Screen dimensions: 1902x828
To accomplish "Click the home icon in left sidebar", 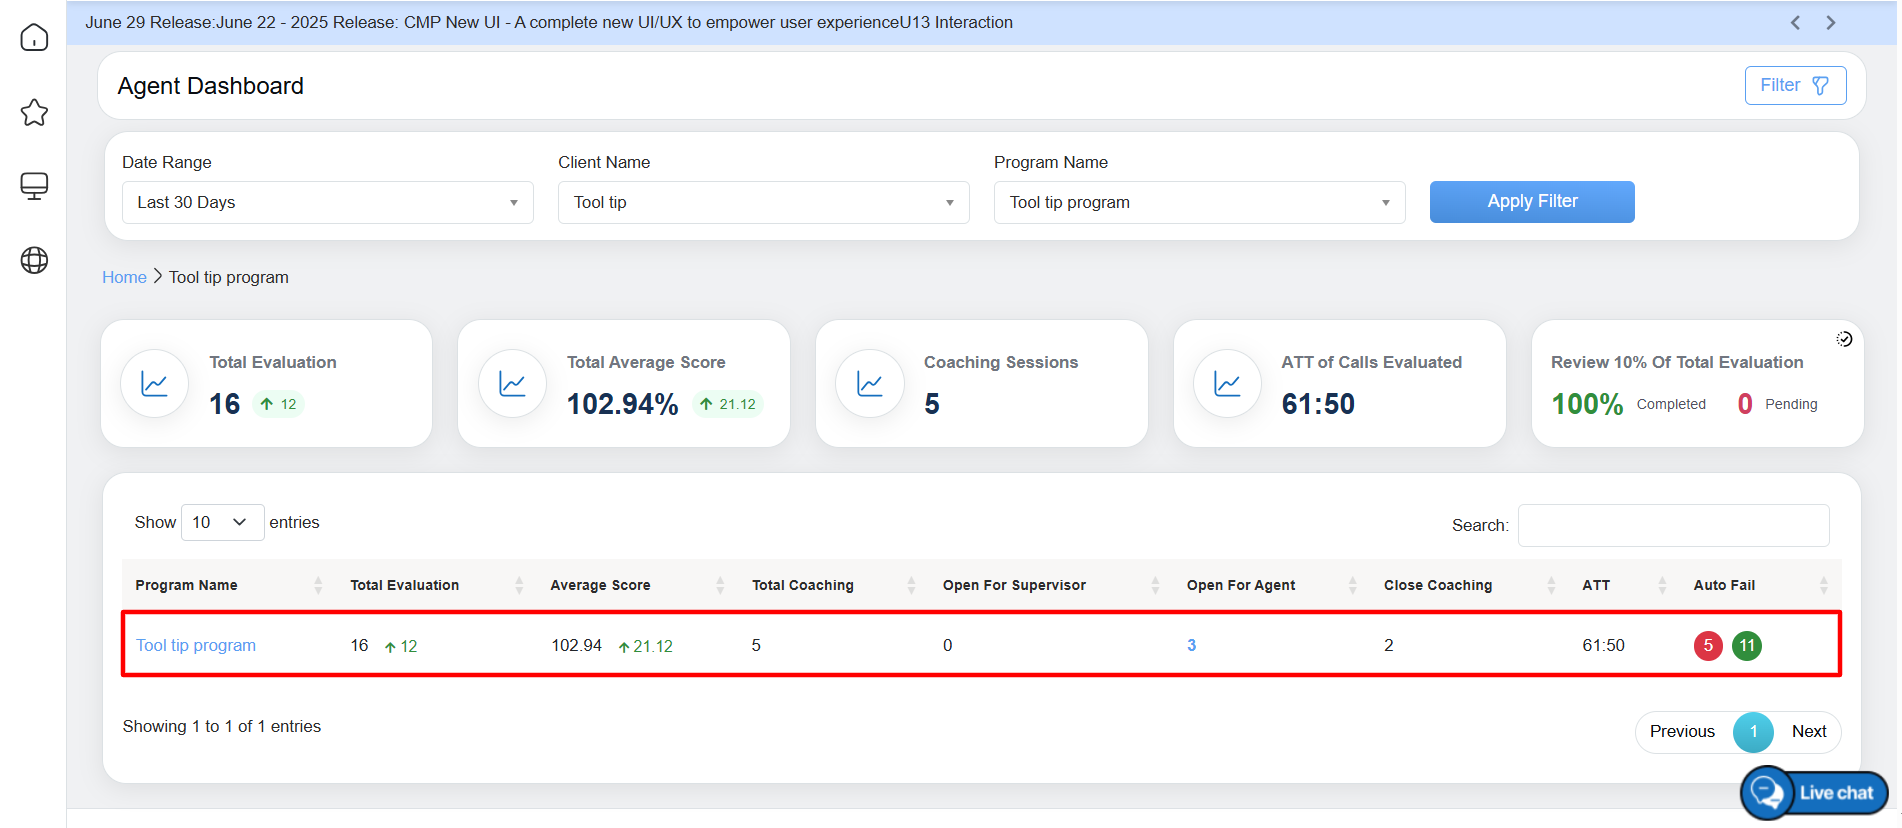I will coord(34,38).
